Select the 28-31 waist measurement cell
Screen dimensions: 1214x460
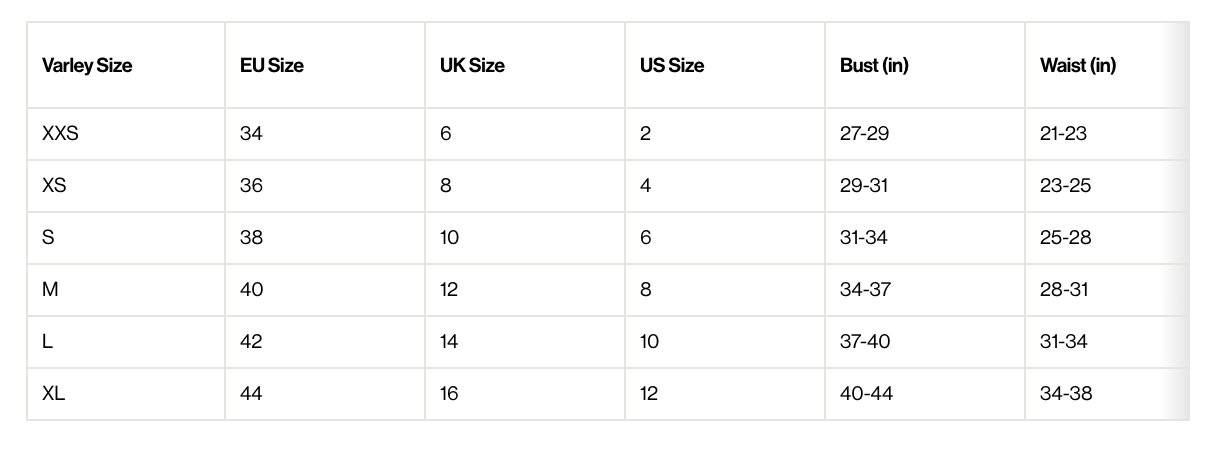[1065, 290]
